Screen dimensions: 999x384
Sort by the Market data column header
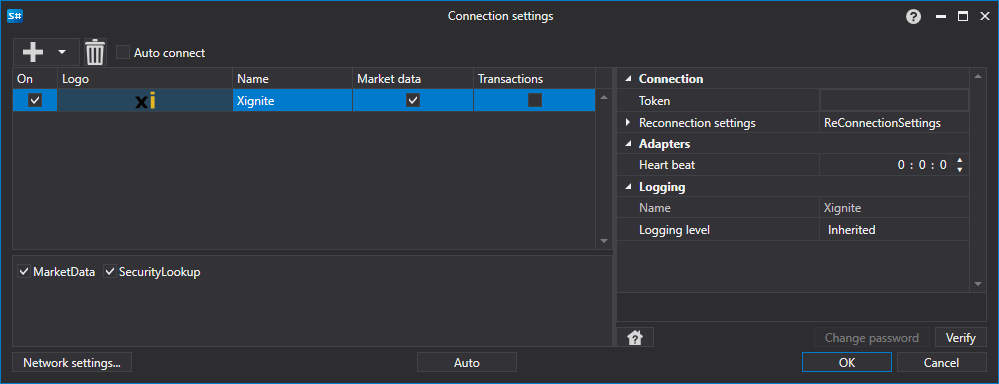[413, 79]
